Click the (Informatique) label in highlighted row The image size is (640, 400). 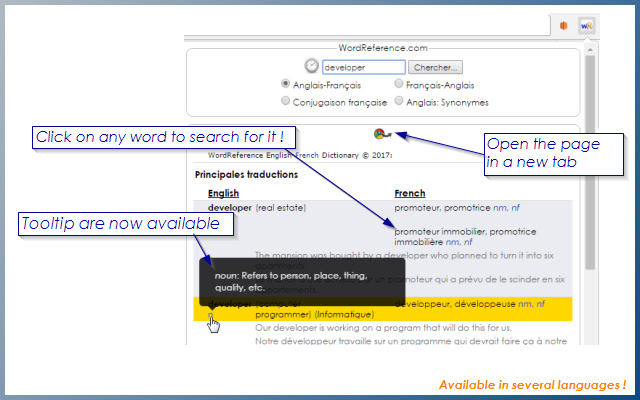coord(344,314)
